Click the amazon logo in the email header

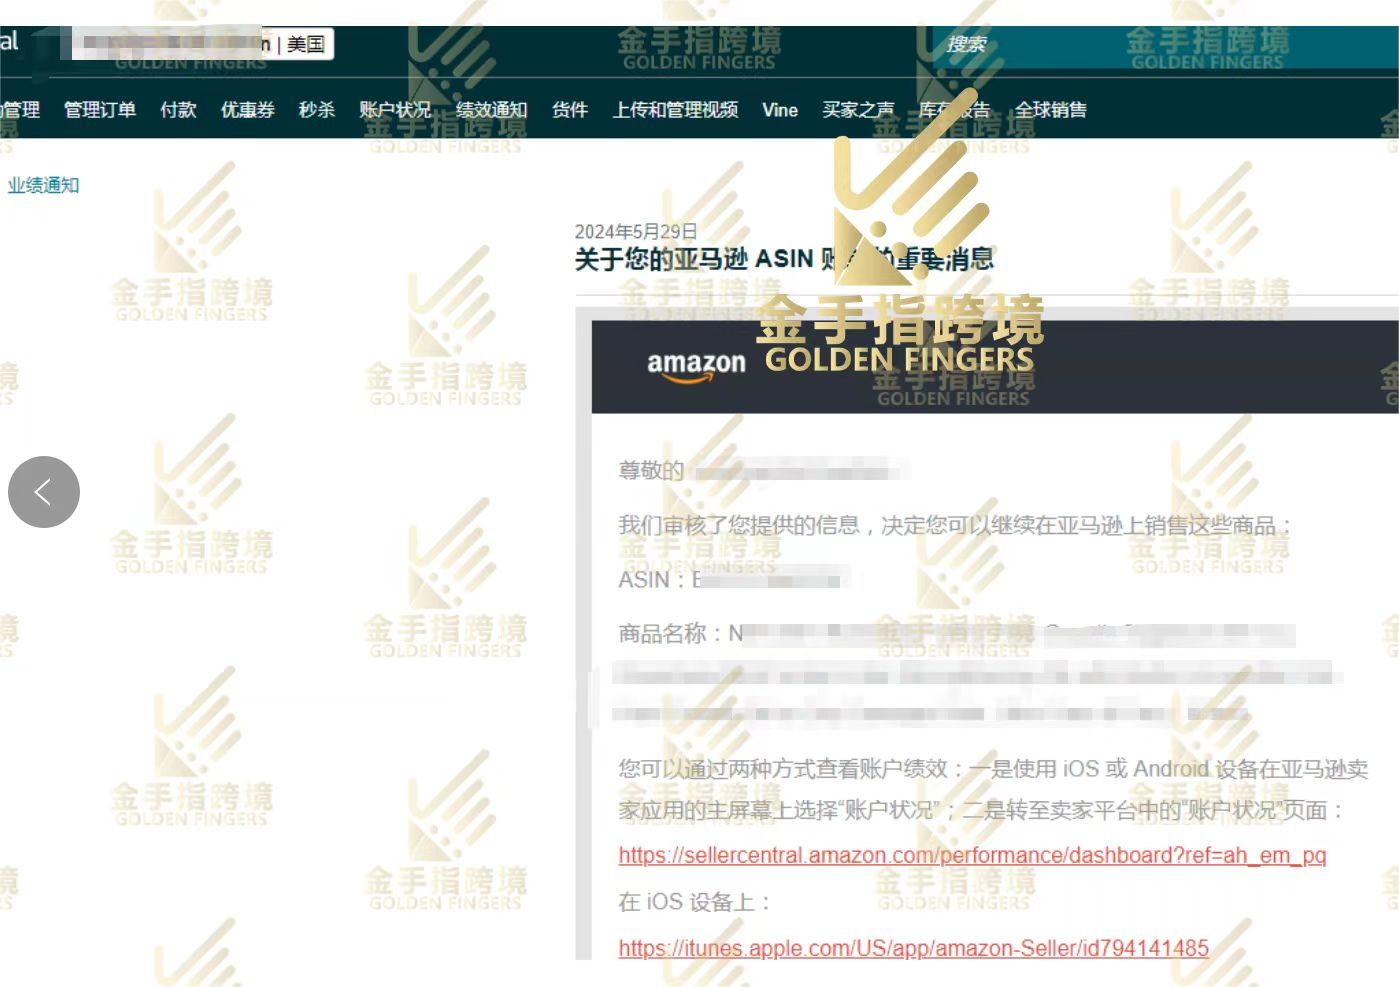coord(696,366)
